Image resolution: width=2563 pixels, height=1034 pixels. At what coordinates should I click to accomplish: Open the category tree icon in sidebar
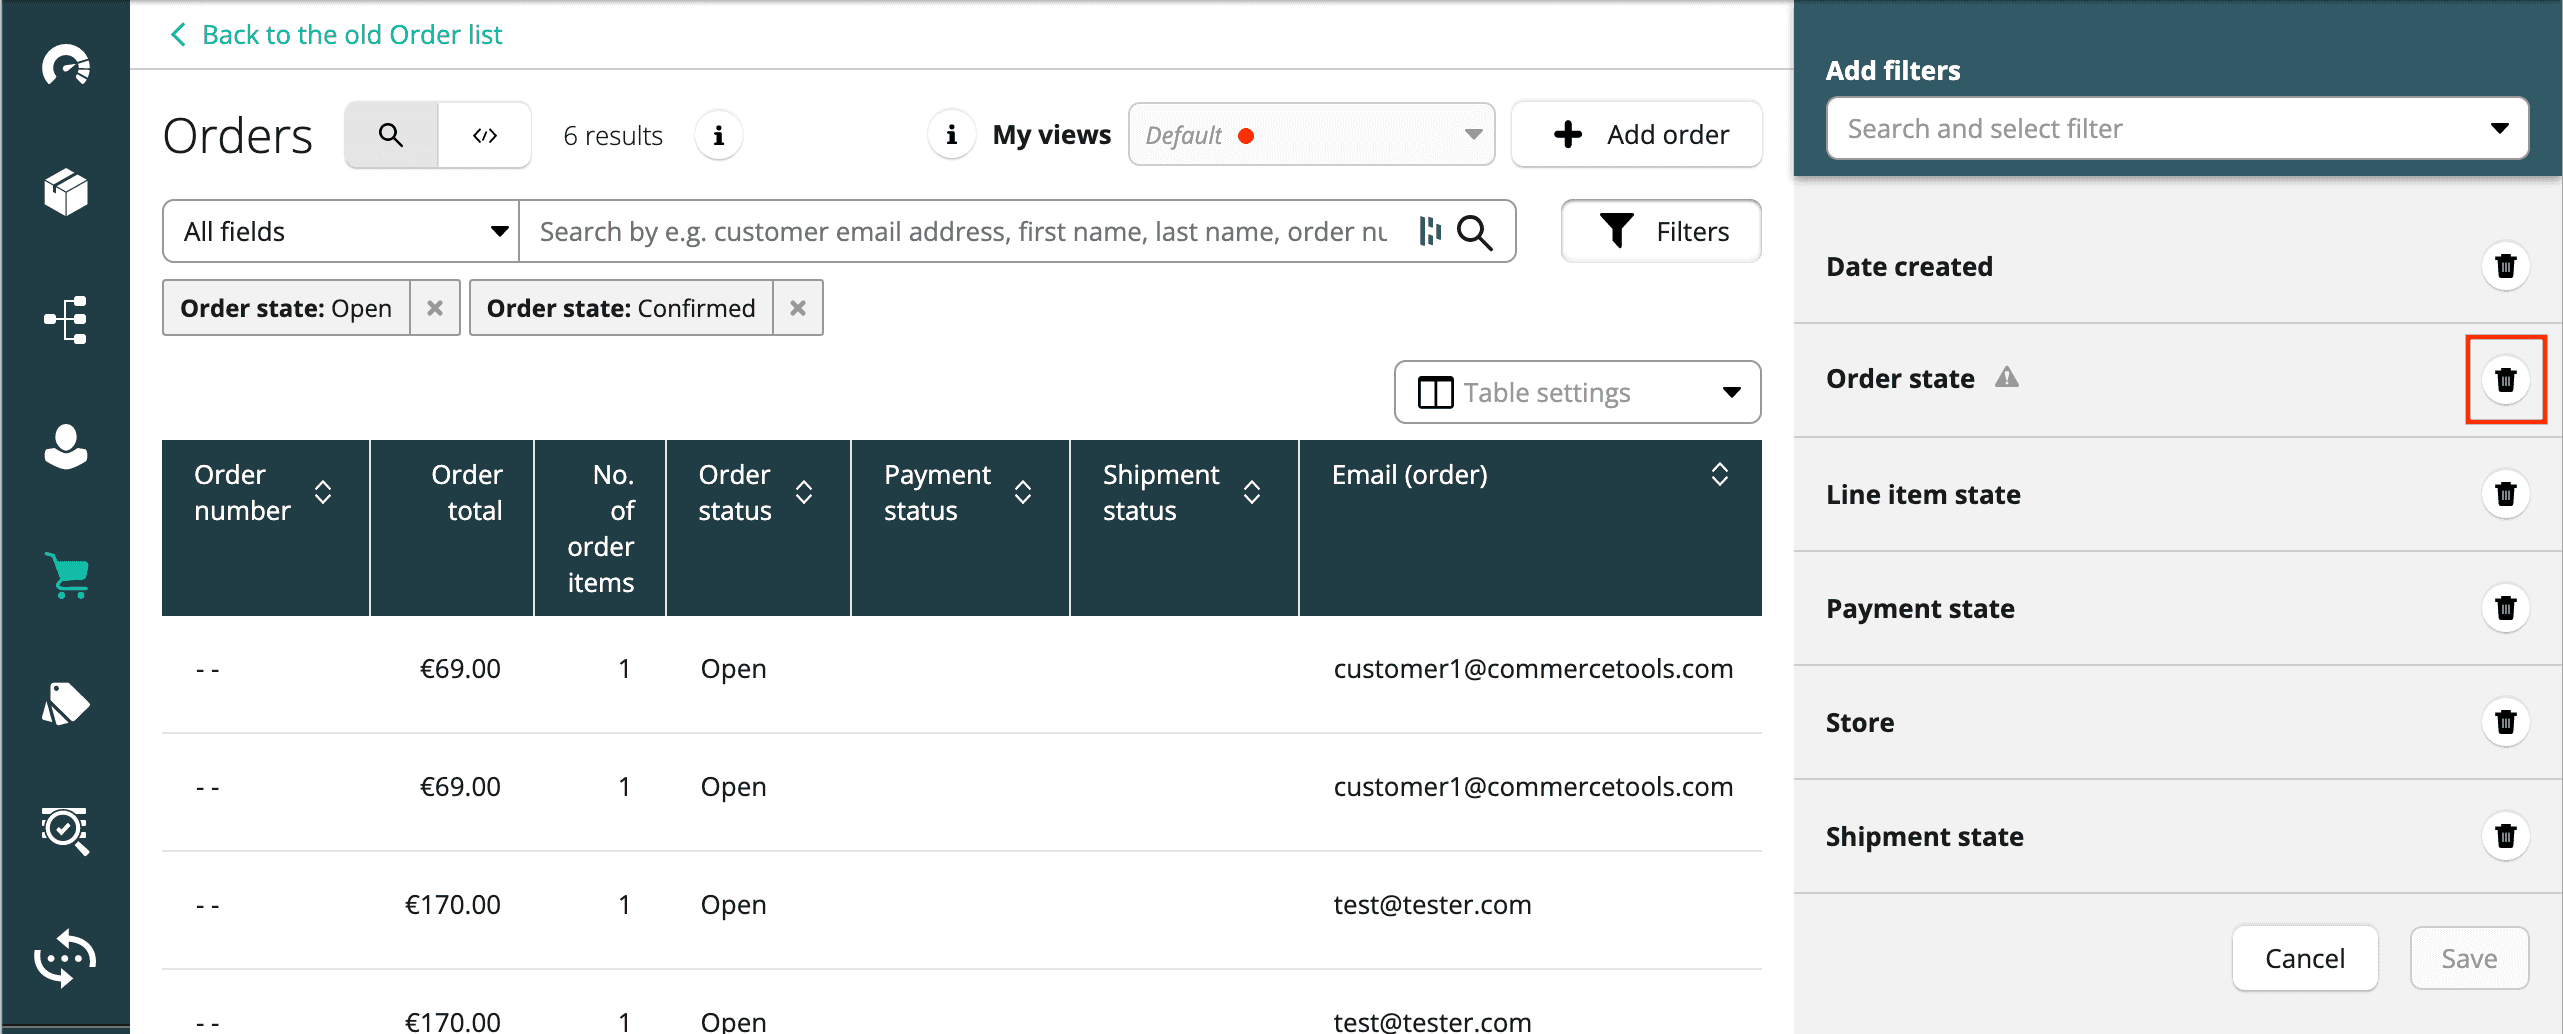[x=66, y=320]
